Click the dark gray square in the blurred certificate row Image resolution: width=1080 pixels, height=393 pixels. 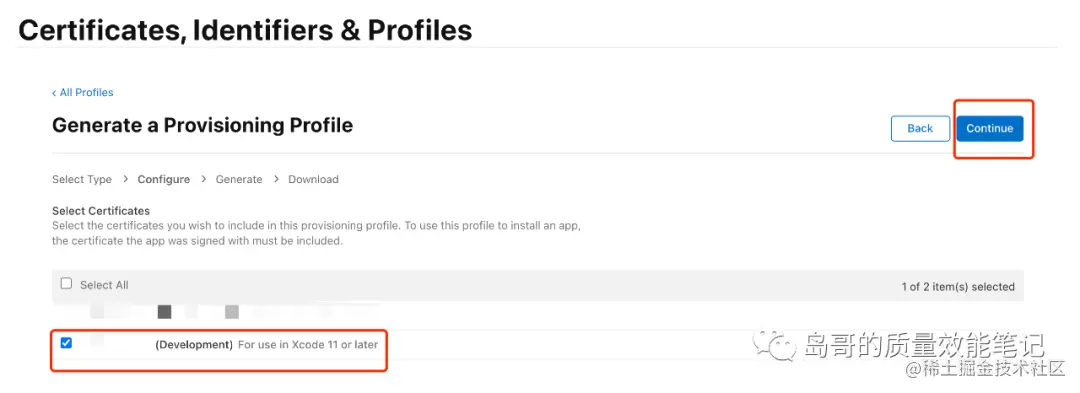(x=164, y=312)
